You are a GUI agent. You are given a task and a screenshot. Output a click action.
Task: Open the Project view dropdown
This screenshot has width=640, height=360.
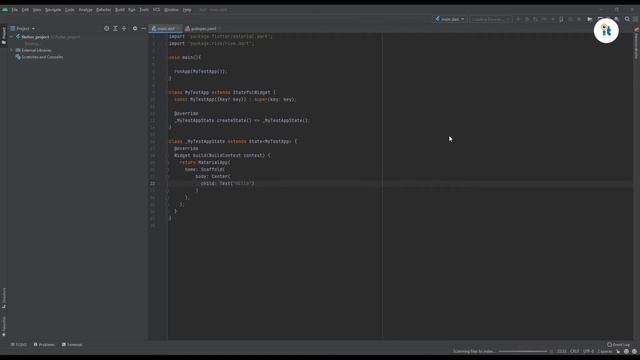coord(23,29)
